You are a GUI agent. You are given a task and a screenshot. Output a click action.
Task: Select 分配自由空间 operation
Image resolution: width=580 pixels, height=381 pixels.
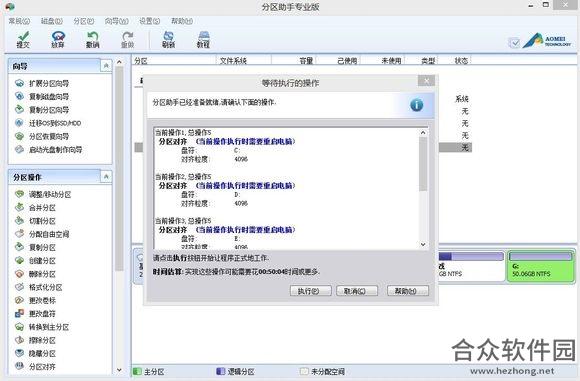(x=42, y=234)
